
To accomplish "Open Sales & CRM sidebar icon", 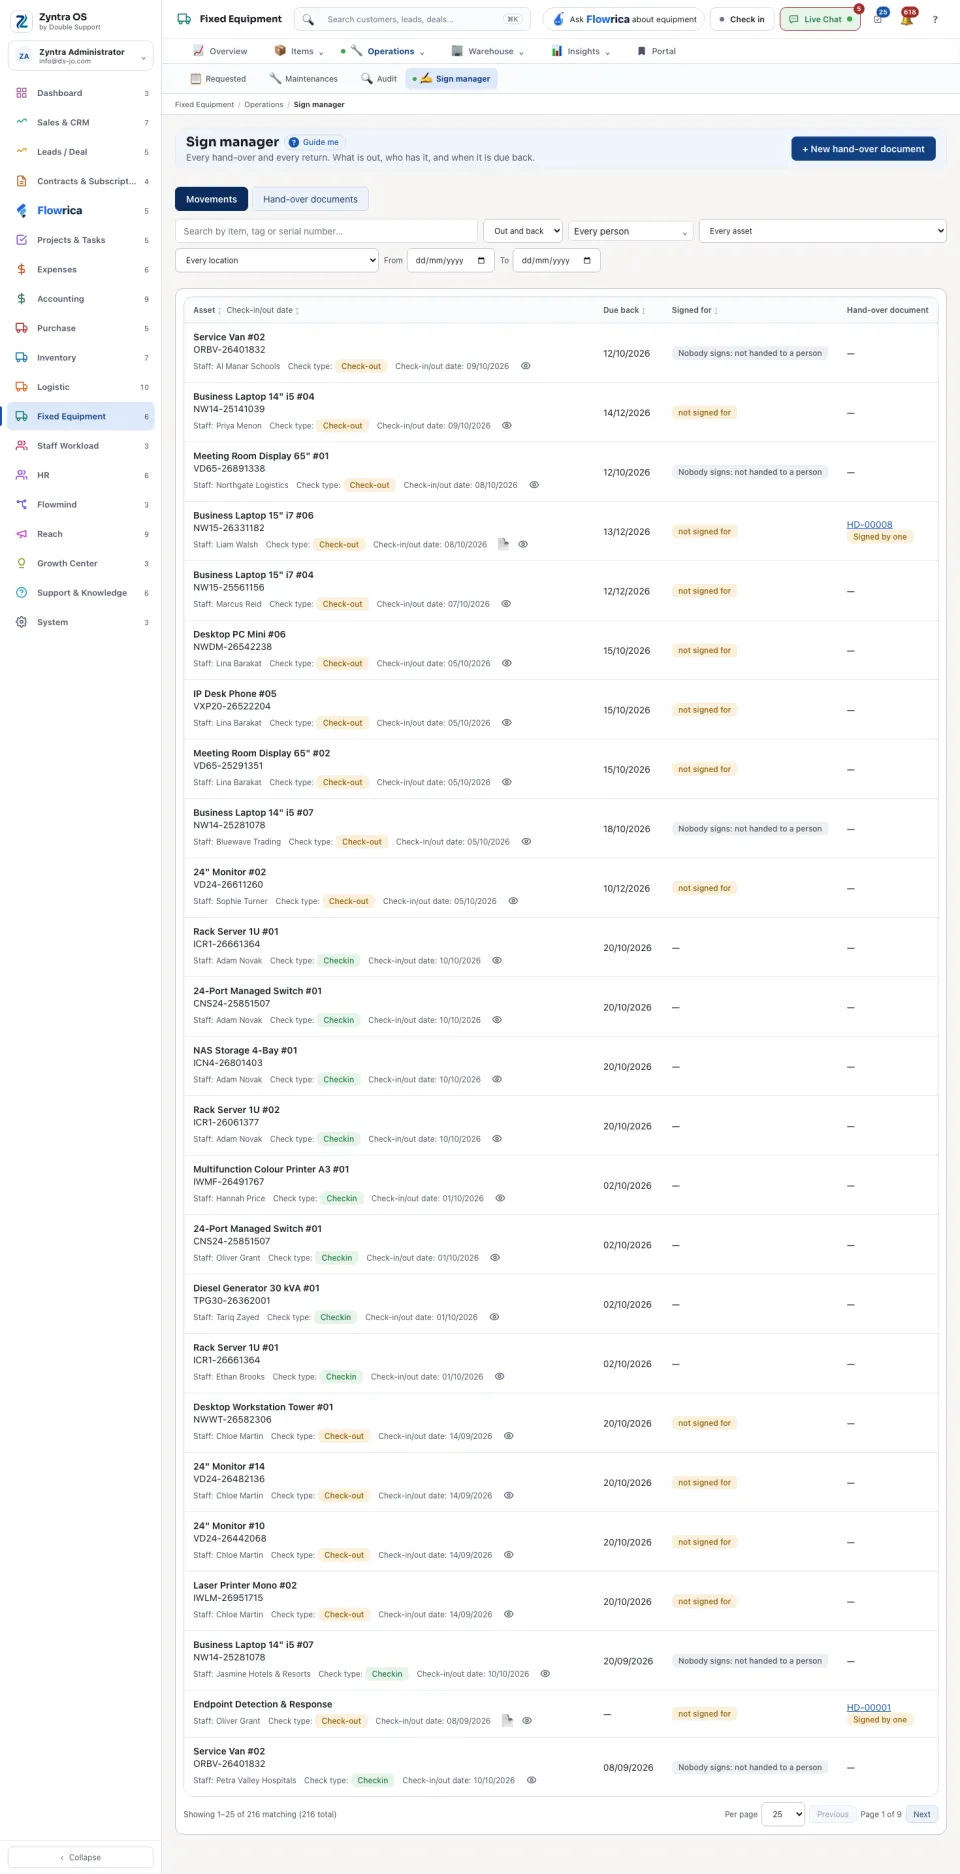I will (x=22, y=122).
